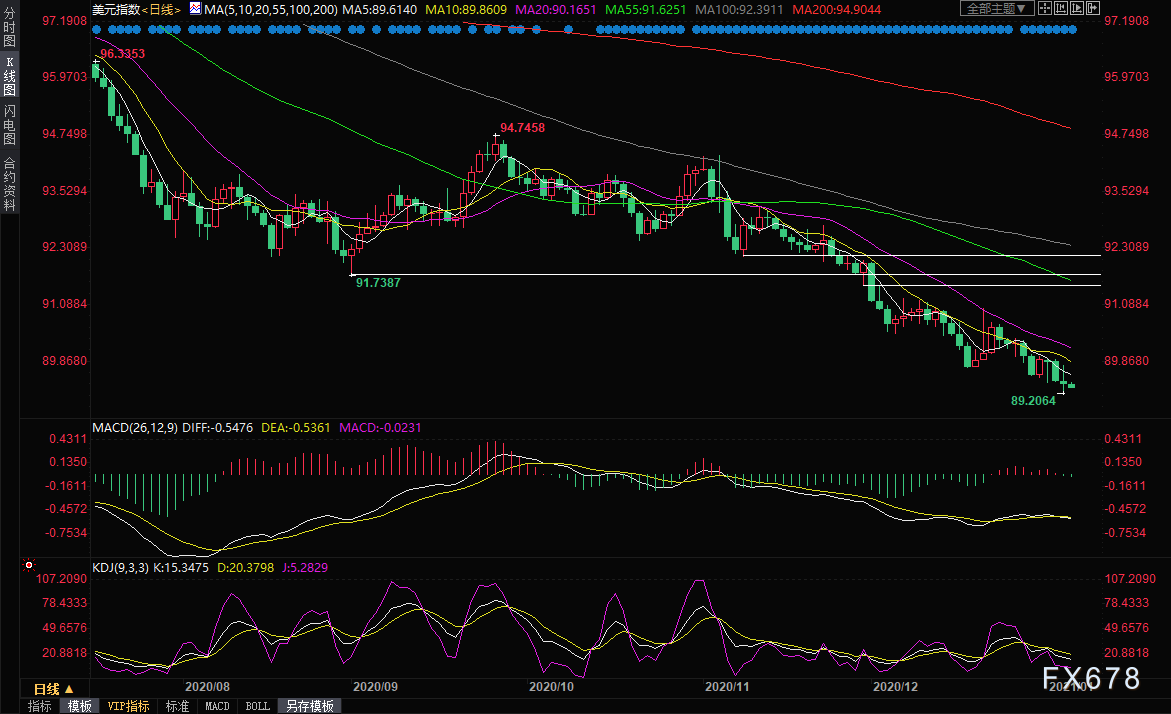Click the red dot icon beside KDJ
The height and width of the screenshot is (714, 1171).
click(x=84, y=567)
